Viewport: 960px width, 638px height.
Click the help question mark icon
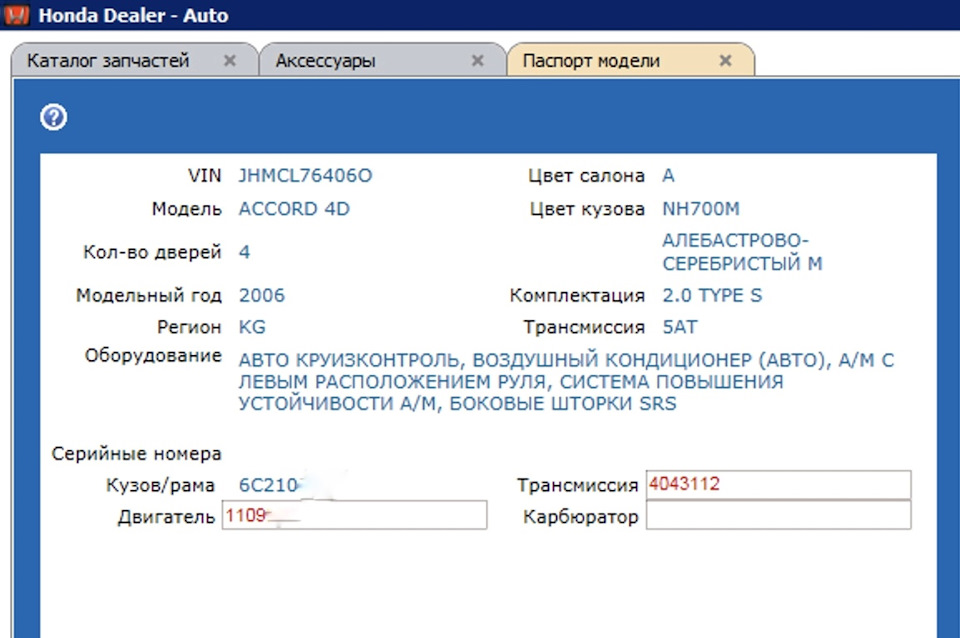click(53, 118)
